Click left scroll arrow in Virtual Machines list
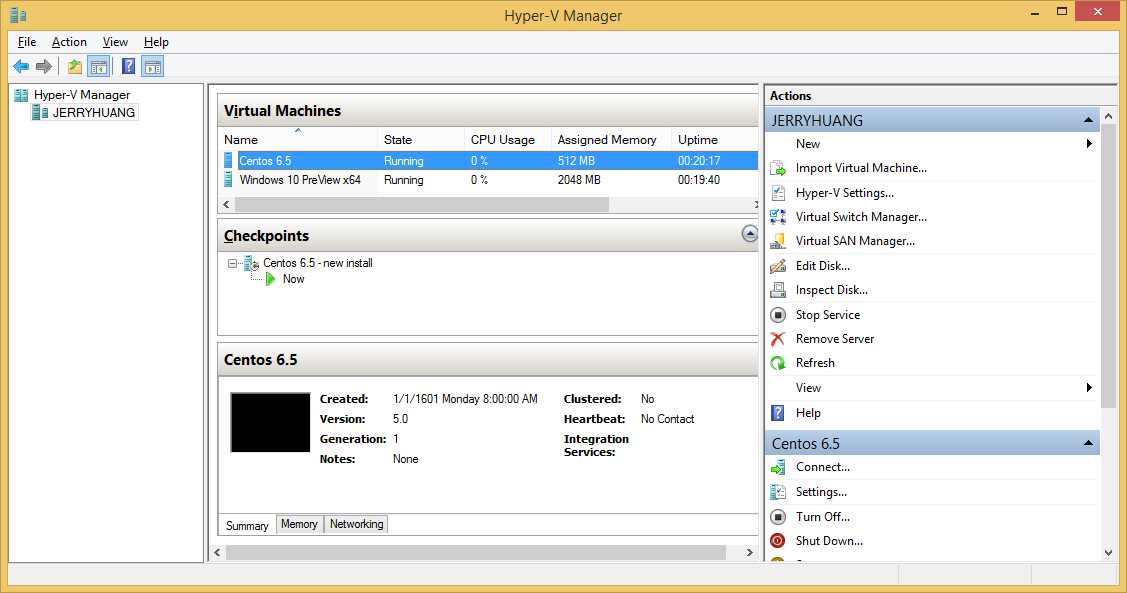The height and width of the screenshot is (593, 1127). click(x=226, y=205)
